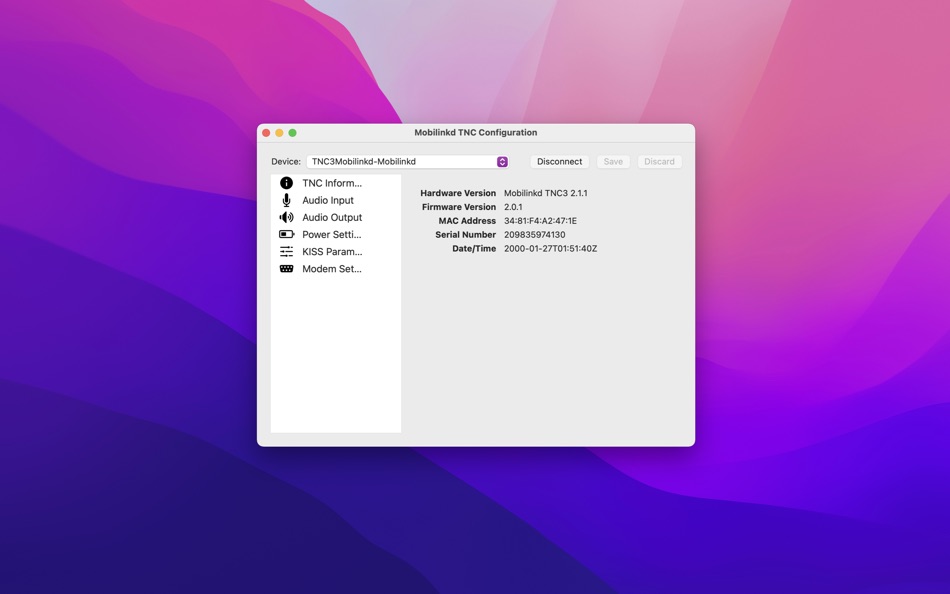
Task: Click the green zoom window button
Action: pyautogui.click(x=292, y=132)
